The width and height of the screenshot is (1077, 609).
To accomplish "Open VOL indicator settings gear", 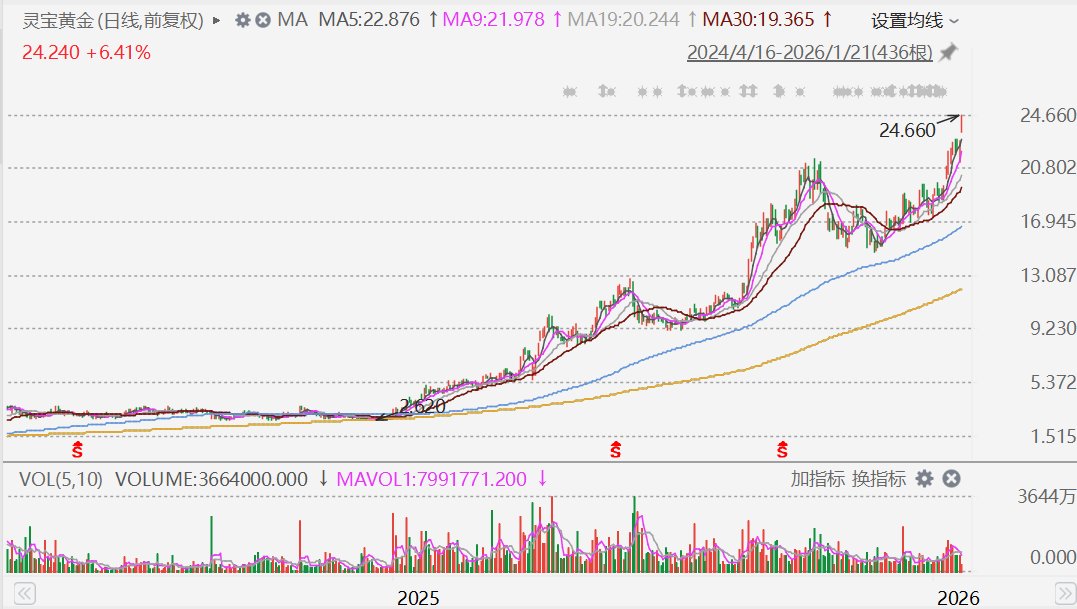I will point(925,479).
